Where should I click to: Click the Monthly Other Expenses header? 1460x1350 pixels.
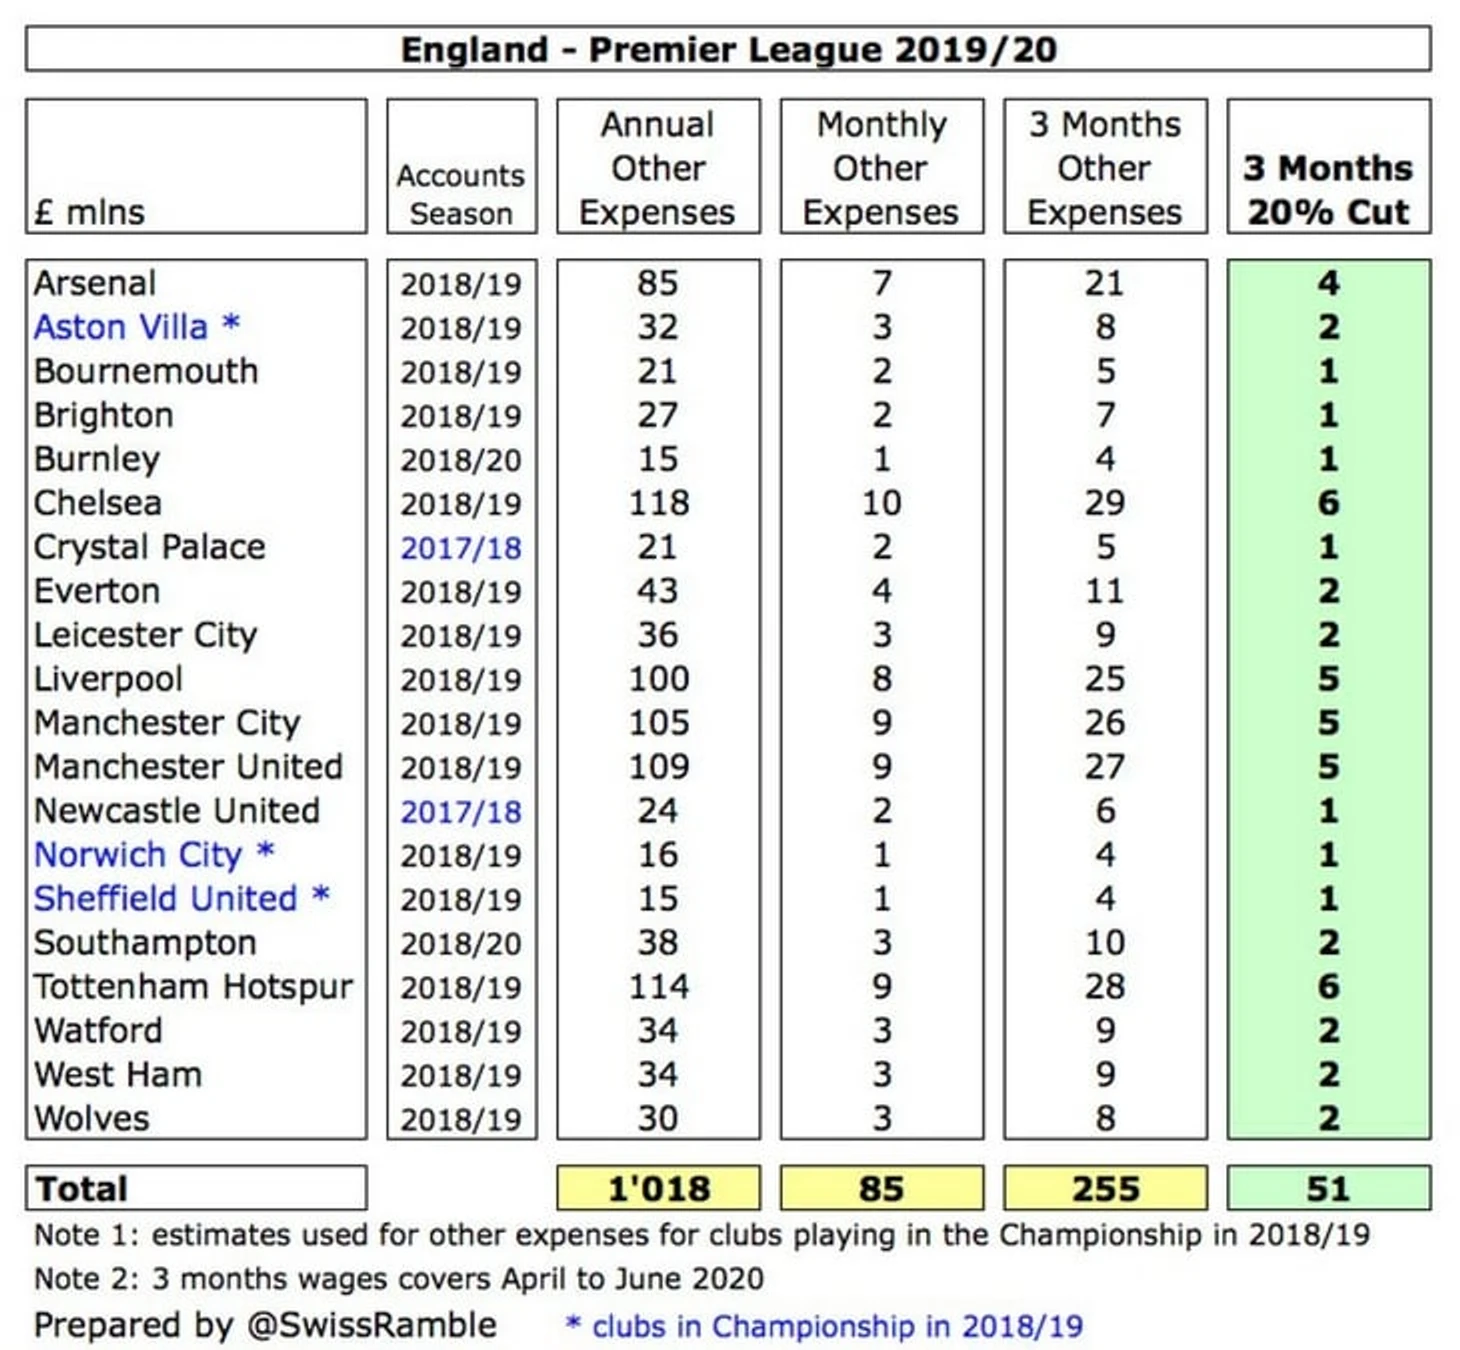point(881,167)
